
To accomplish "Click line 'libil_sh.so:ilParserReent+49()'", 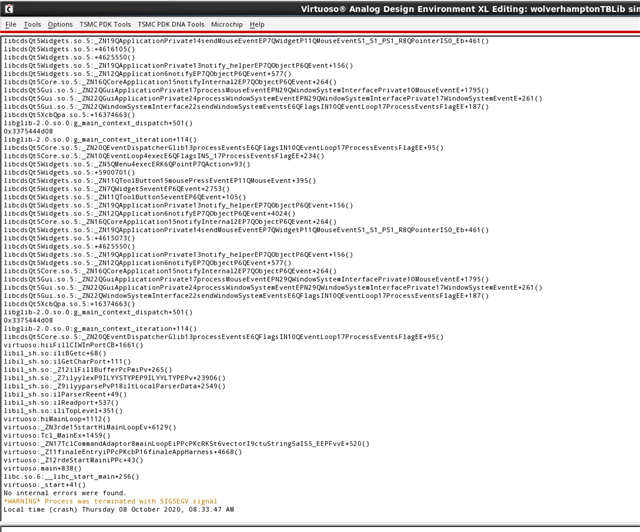I will pos(65,394).
